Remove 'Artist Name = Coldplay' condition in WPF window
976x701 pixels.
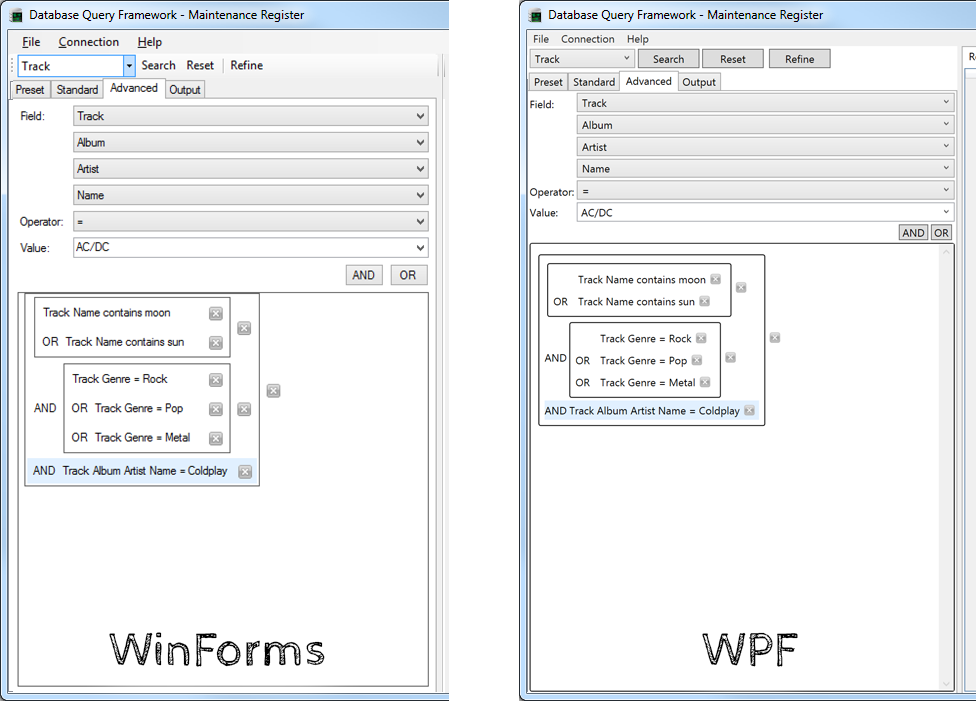pyautogui.click(x=749, y=410)
